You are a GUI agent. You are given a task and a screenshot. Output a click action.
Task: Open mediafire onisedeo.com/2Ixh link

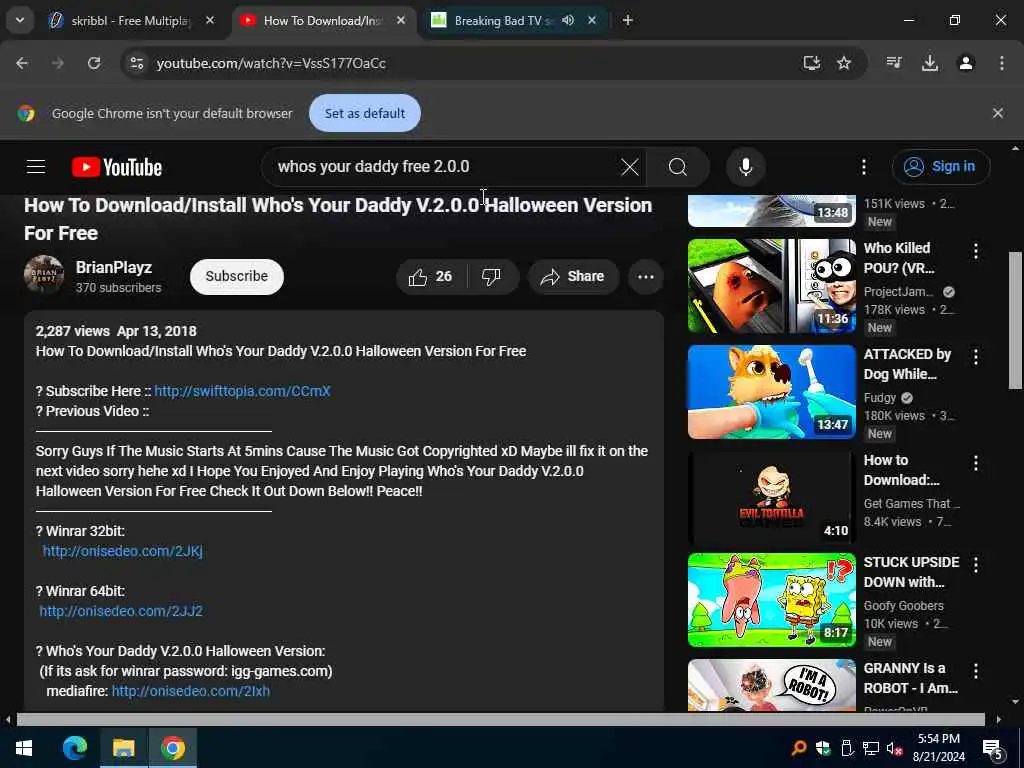[191, 691]
